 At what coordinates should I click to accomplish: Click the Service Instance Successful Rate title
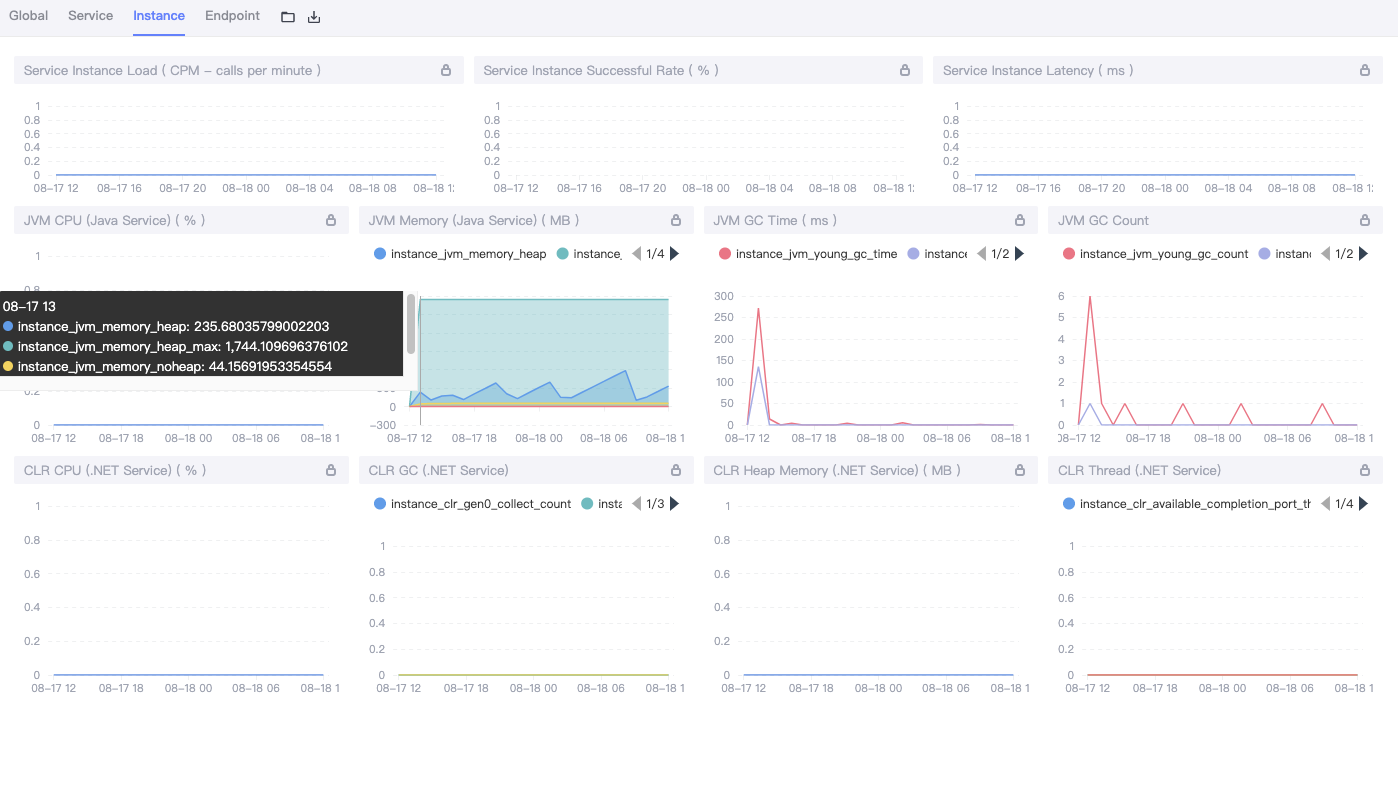pyautogui.click(x=601, y=70)
